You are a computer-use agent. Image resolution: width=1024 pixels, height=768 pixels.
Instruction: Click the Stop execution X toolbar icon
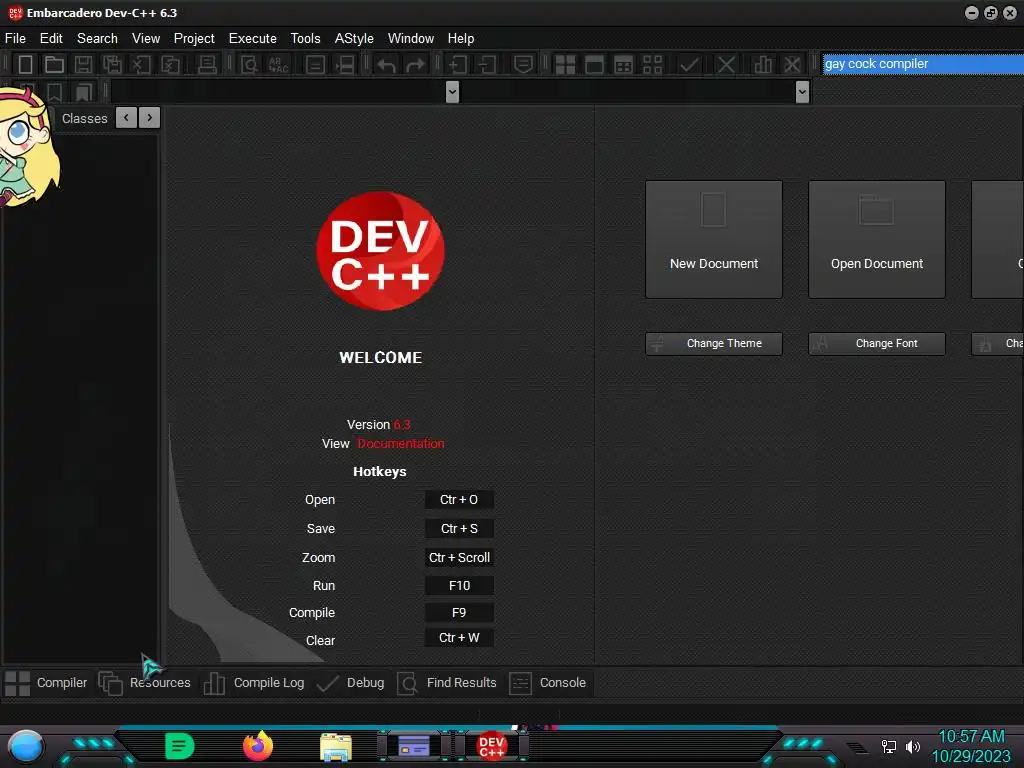click(x=726, y=65)
